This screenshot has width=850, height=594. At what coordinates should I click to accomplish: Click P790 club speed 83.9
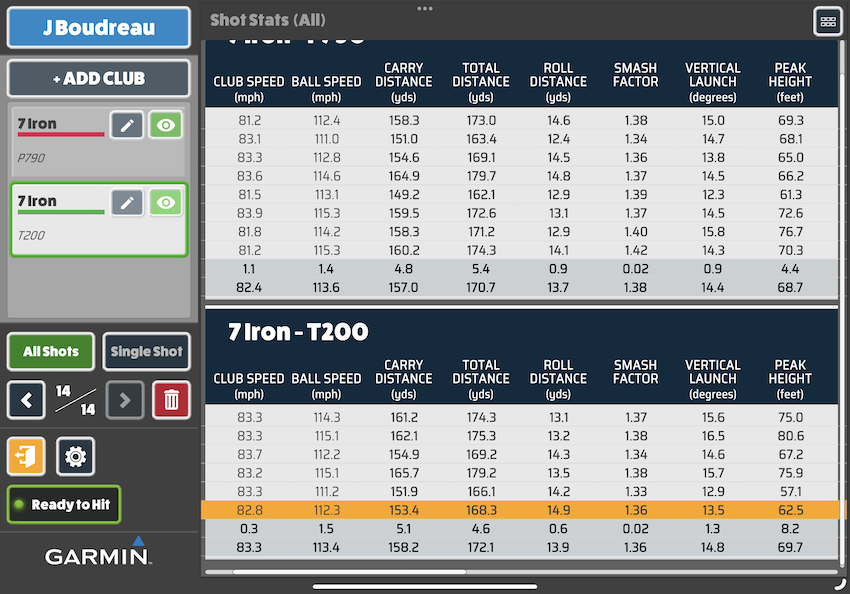(x=249, y=213)
